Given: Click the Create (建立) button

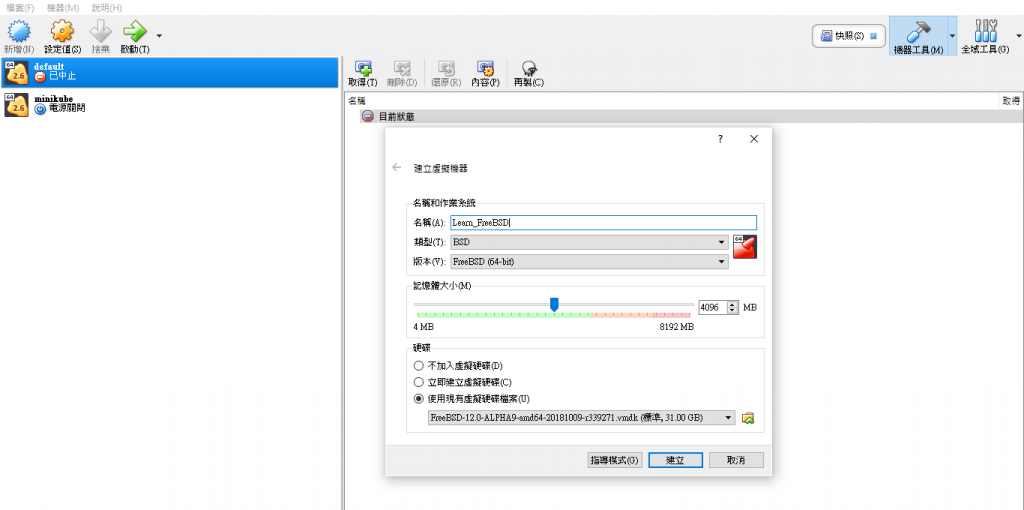Looking at the screenshot, I should [x=675, y=460].
